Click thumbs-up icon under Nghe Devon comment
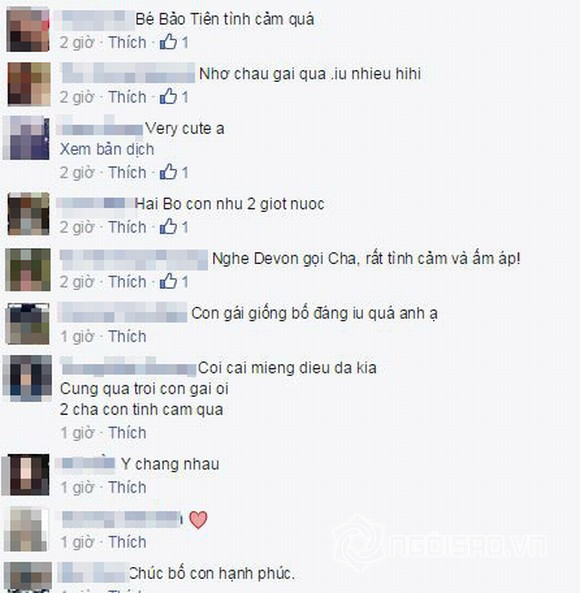Viewport: 580px width, 593px height. point(168,281)
